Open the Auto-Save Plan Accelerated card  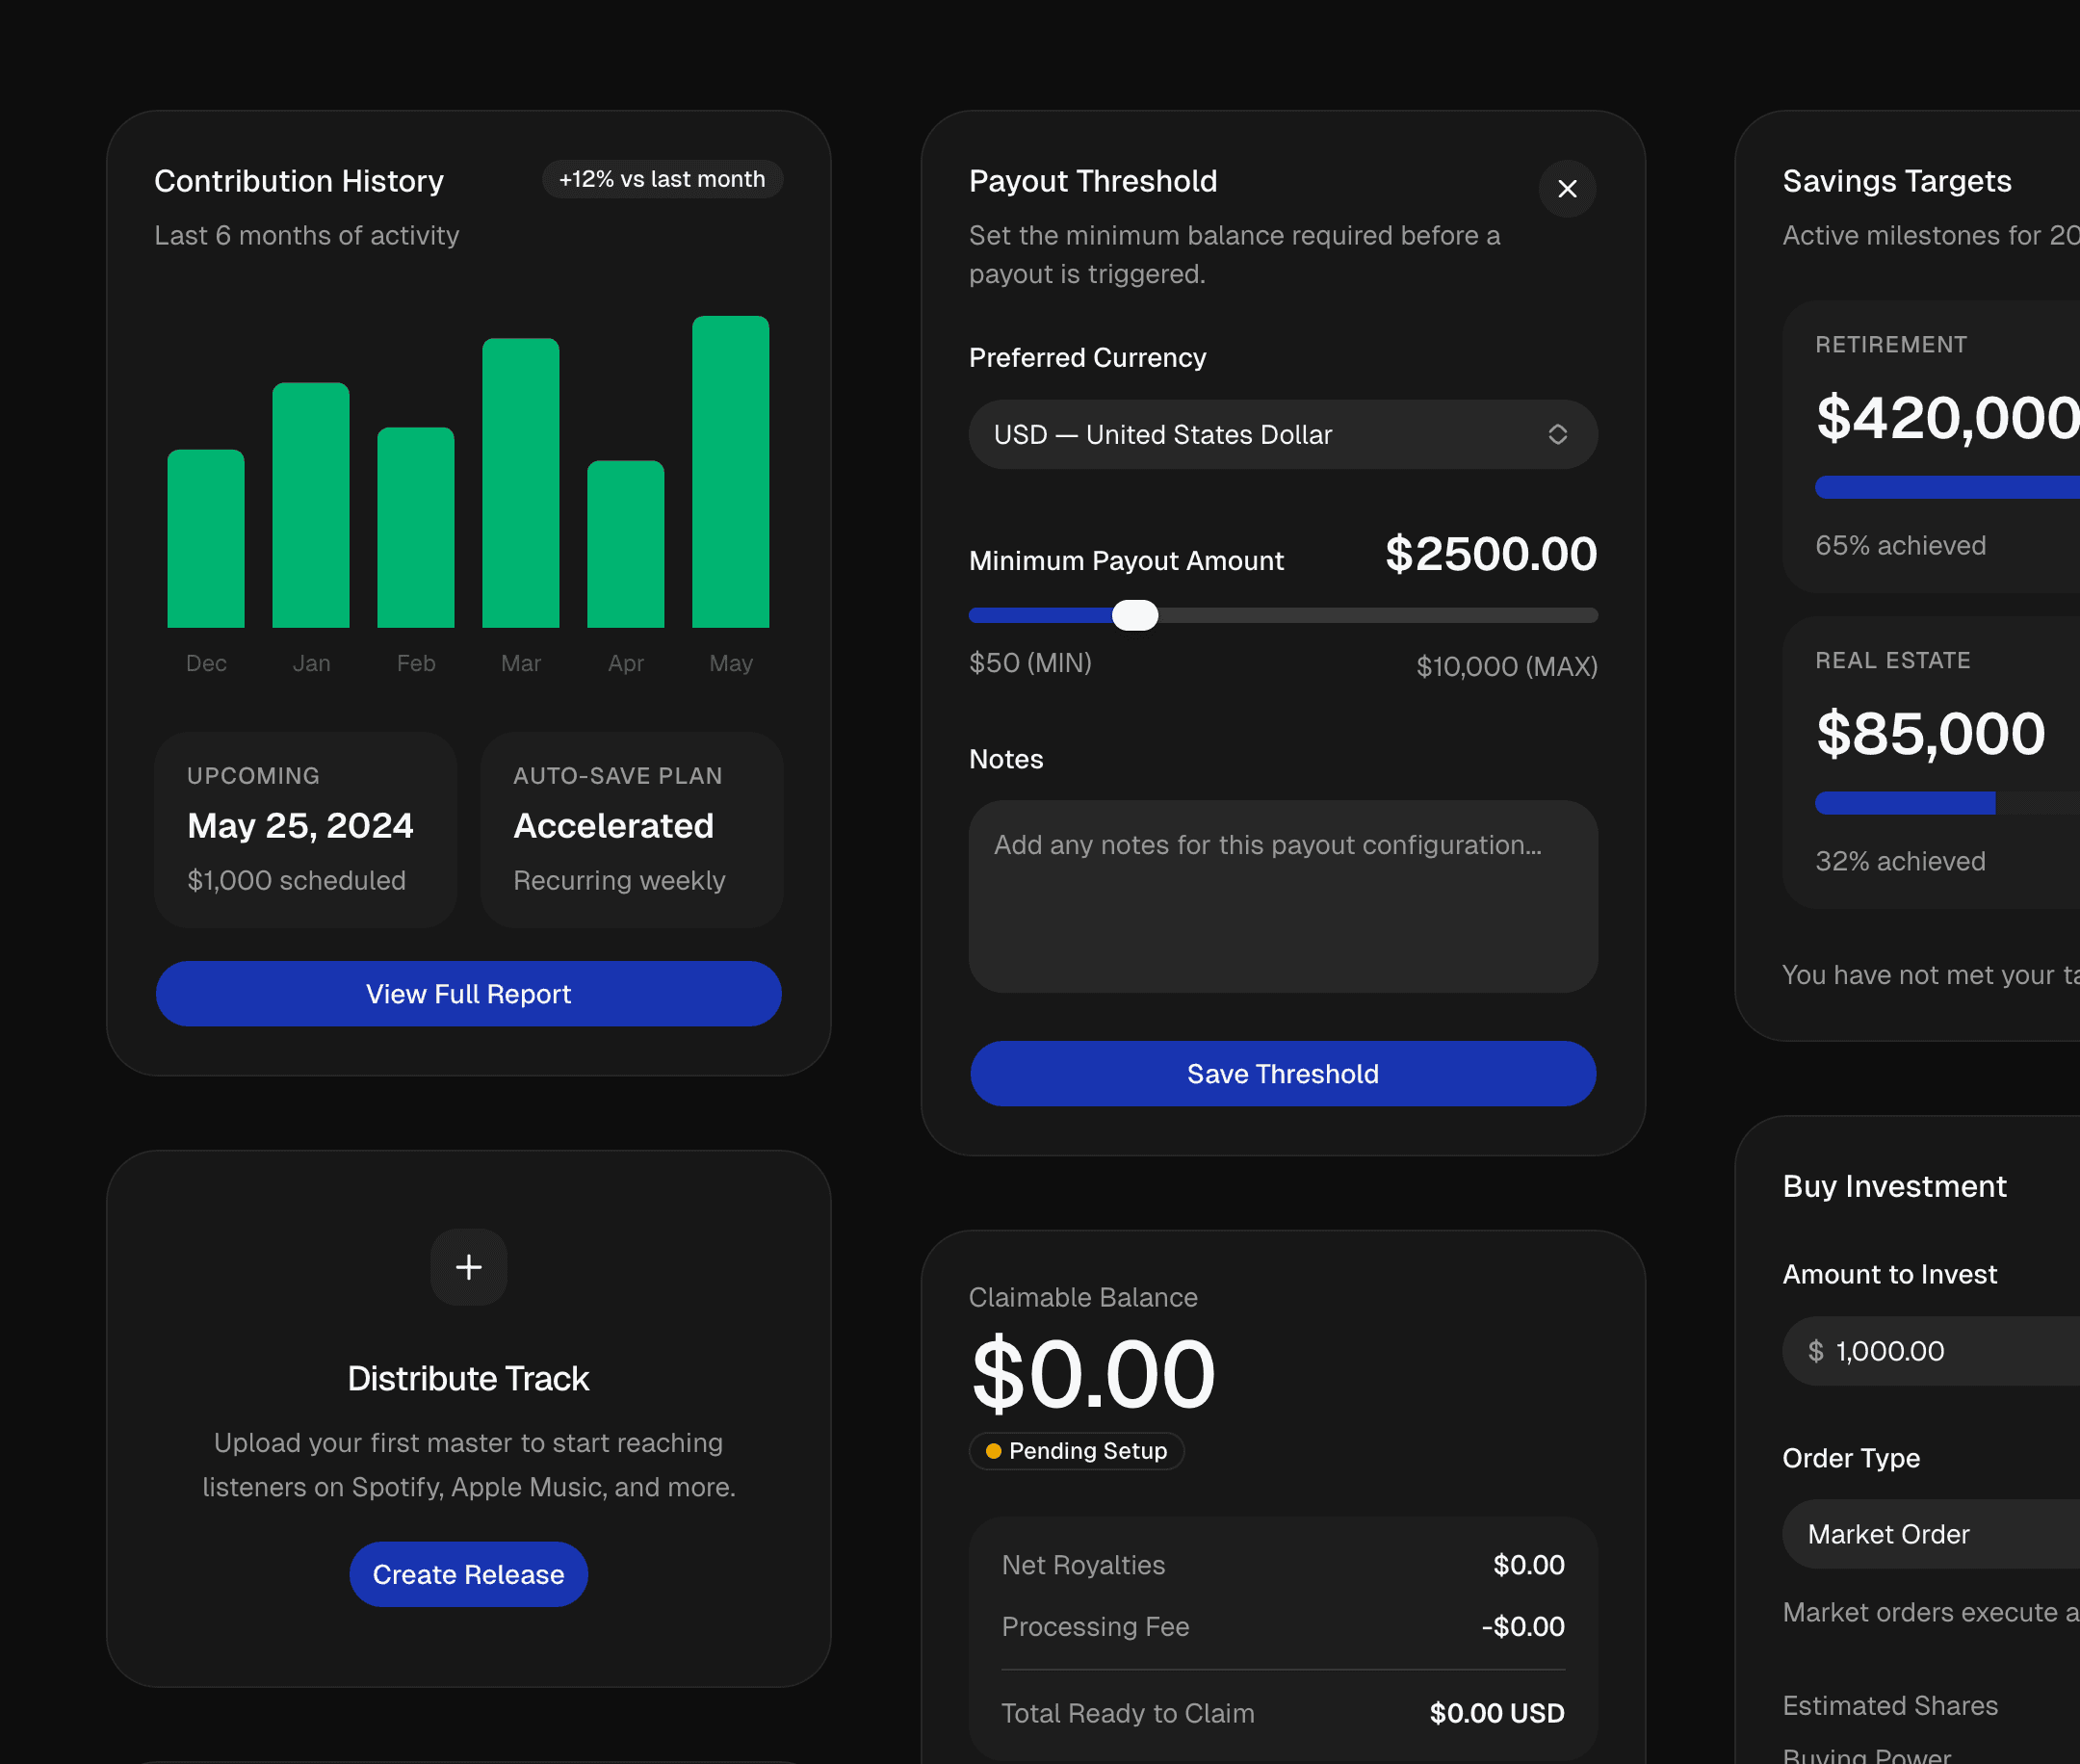point(631,829)
